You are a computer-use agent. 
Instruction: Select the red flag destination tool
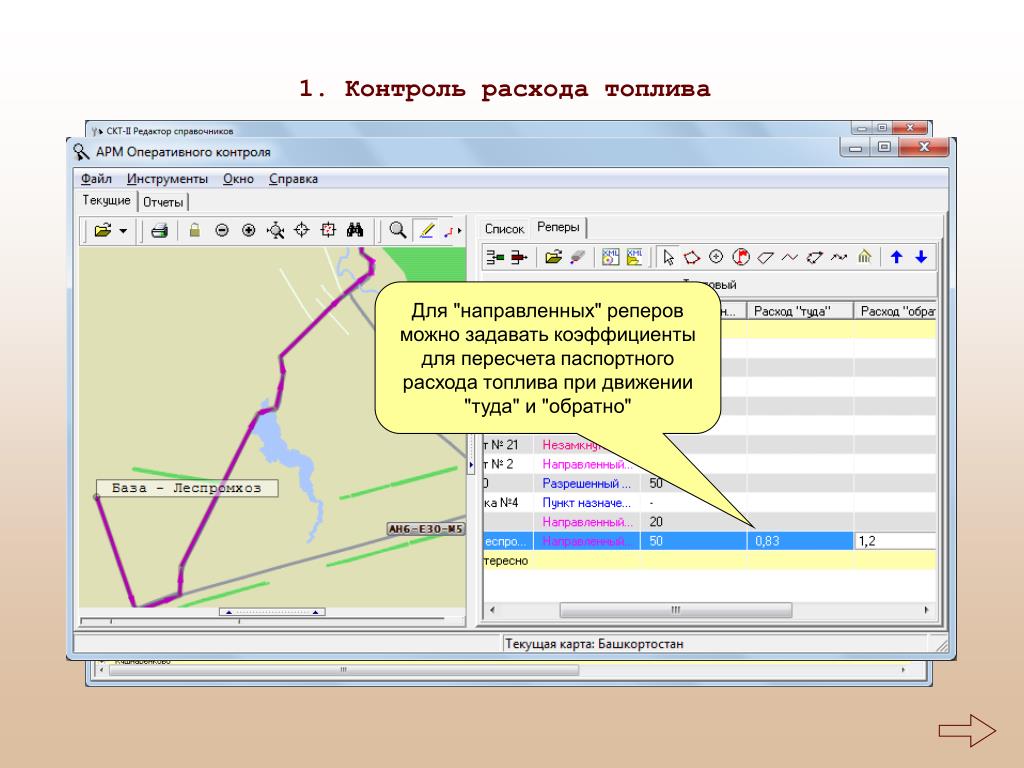741,257
